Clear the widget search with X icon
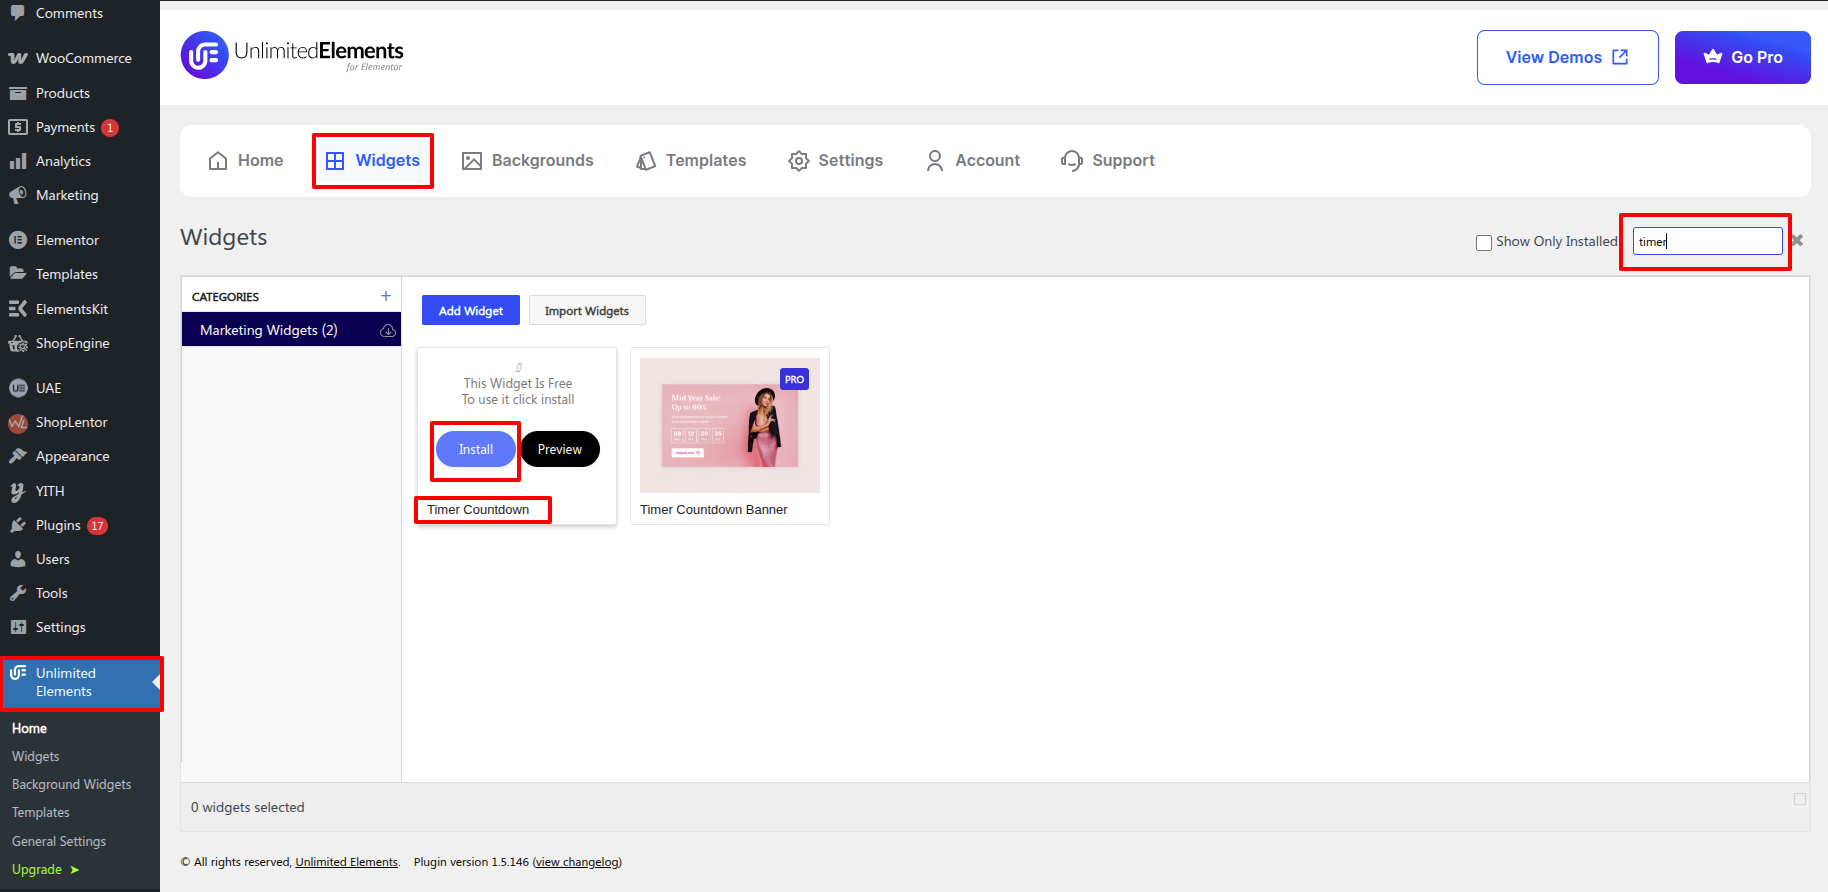This screenshot has height=892, width=1828. tap(1797, 241)
